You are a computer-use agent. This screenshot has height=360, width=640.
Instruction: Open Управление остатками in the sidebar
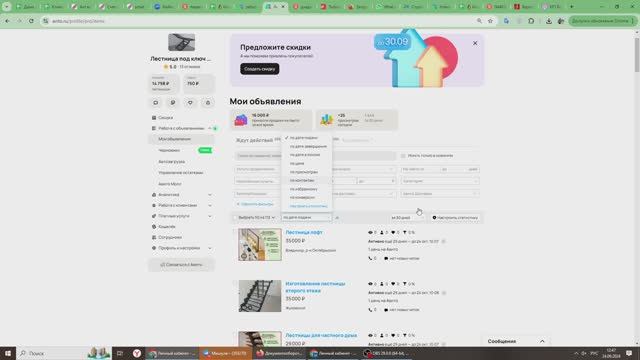(180, 173)
